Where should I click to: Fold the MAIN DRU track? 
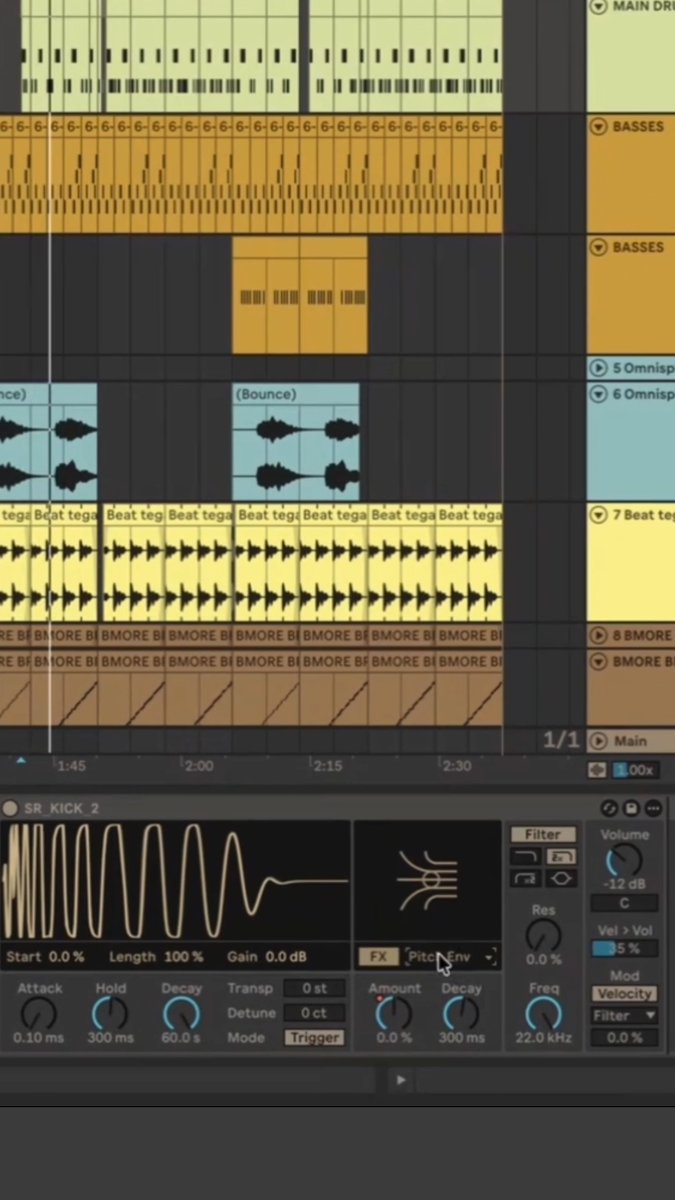pos(599,6)
